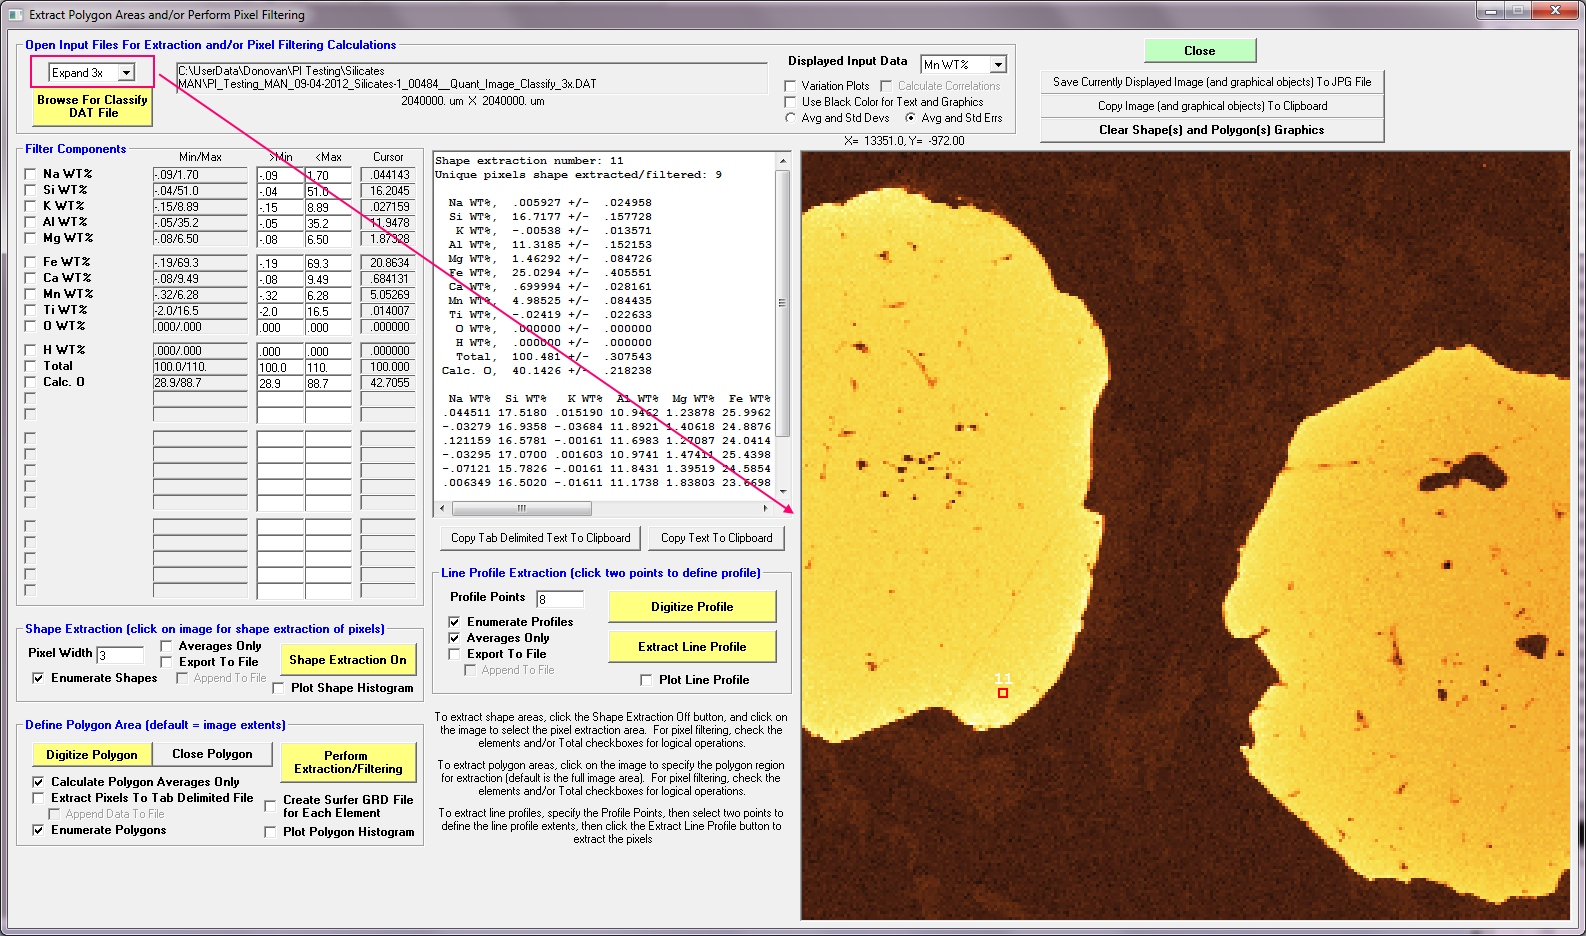Enable the Na WT% filter checkbox
This screenshot has height=936, width=1586.
coord(30,174)
